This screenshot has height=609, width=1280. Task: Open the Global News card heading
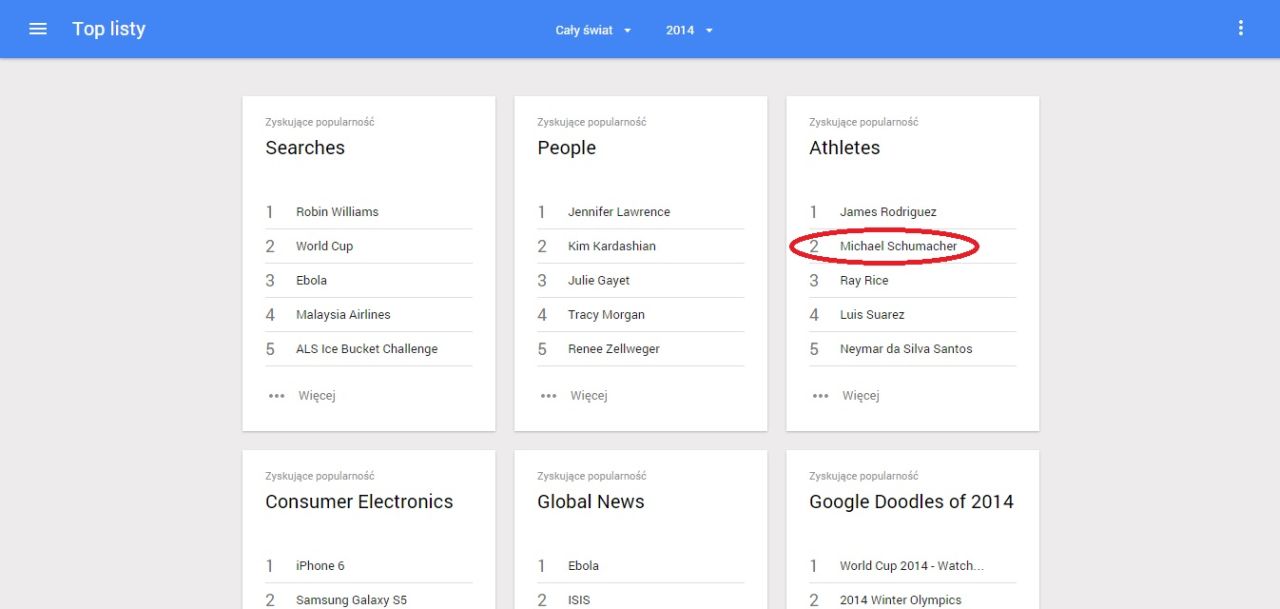point(591,501)
